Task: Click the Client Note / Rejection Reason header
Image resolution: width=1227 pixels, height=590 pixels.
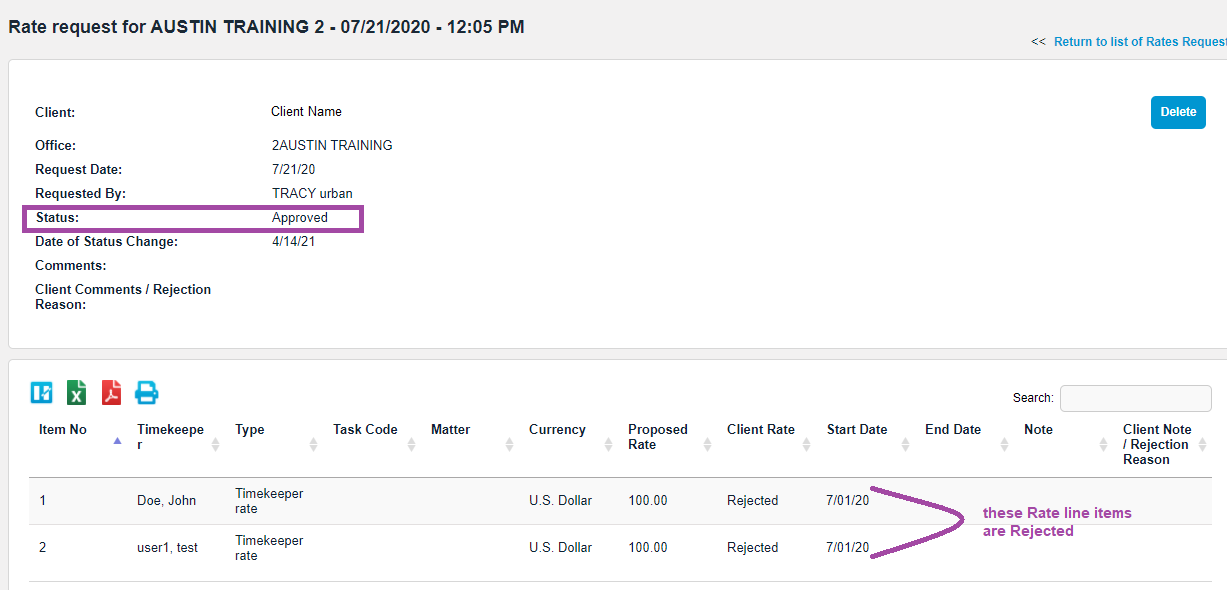Action: coord(1156,444)
